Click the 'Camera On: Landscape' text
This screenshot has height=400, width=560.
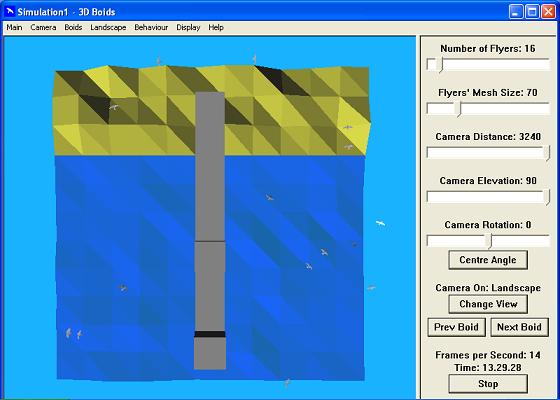488,288
